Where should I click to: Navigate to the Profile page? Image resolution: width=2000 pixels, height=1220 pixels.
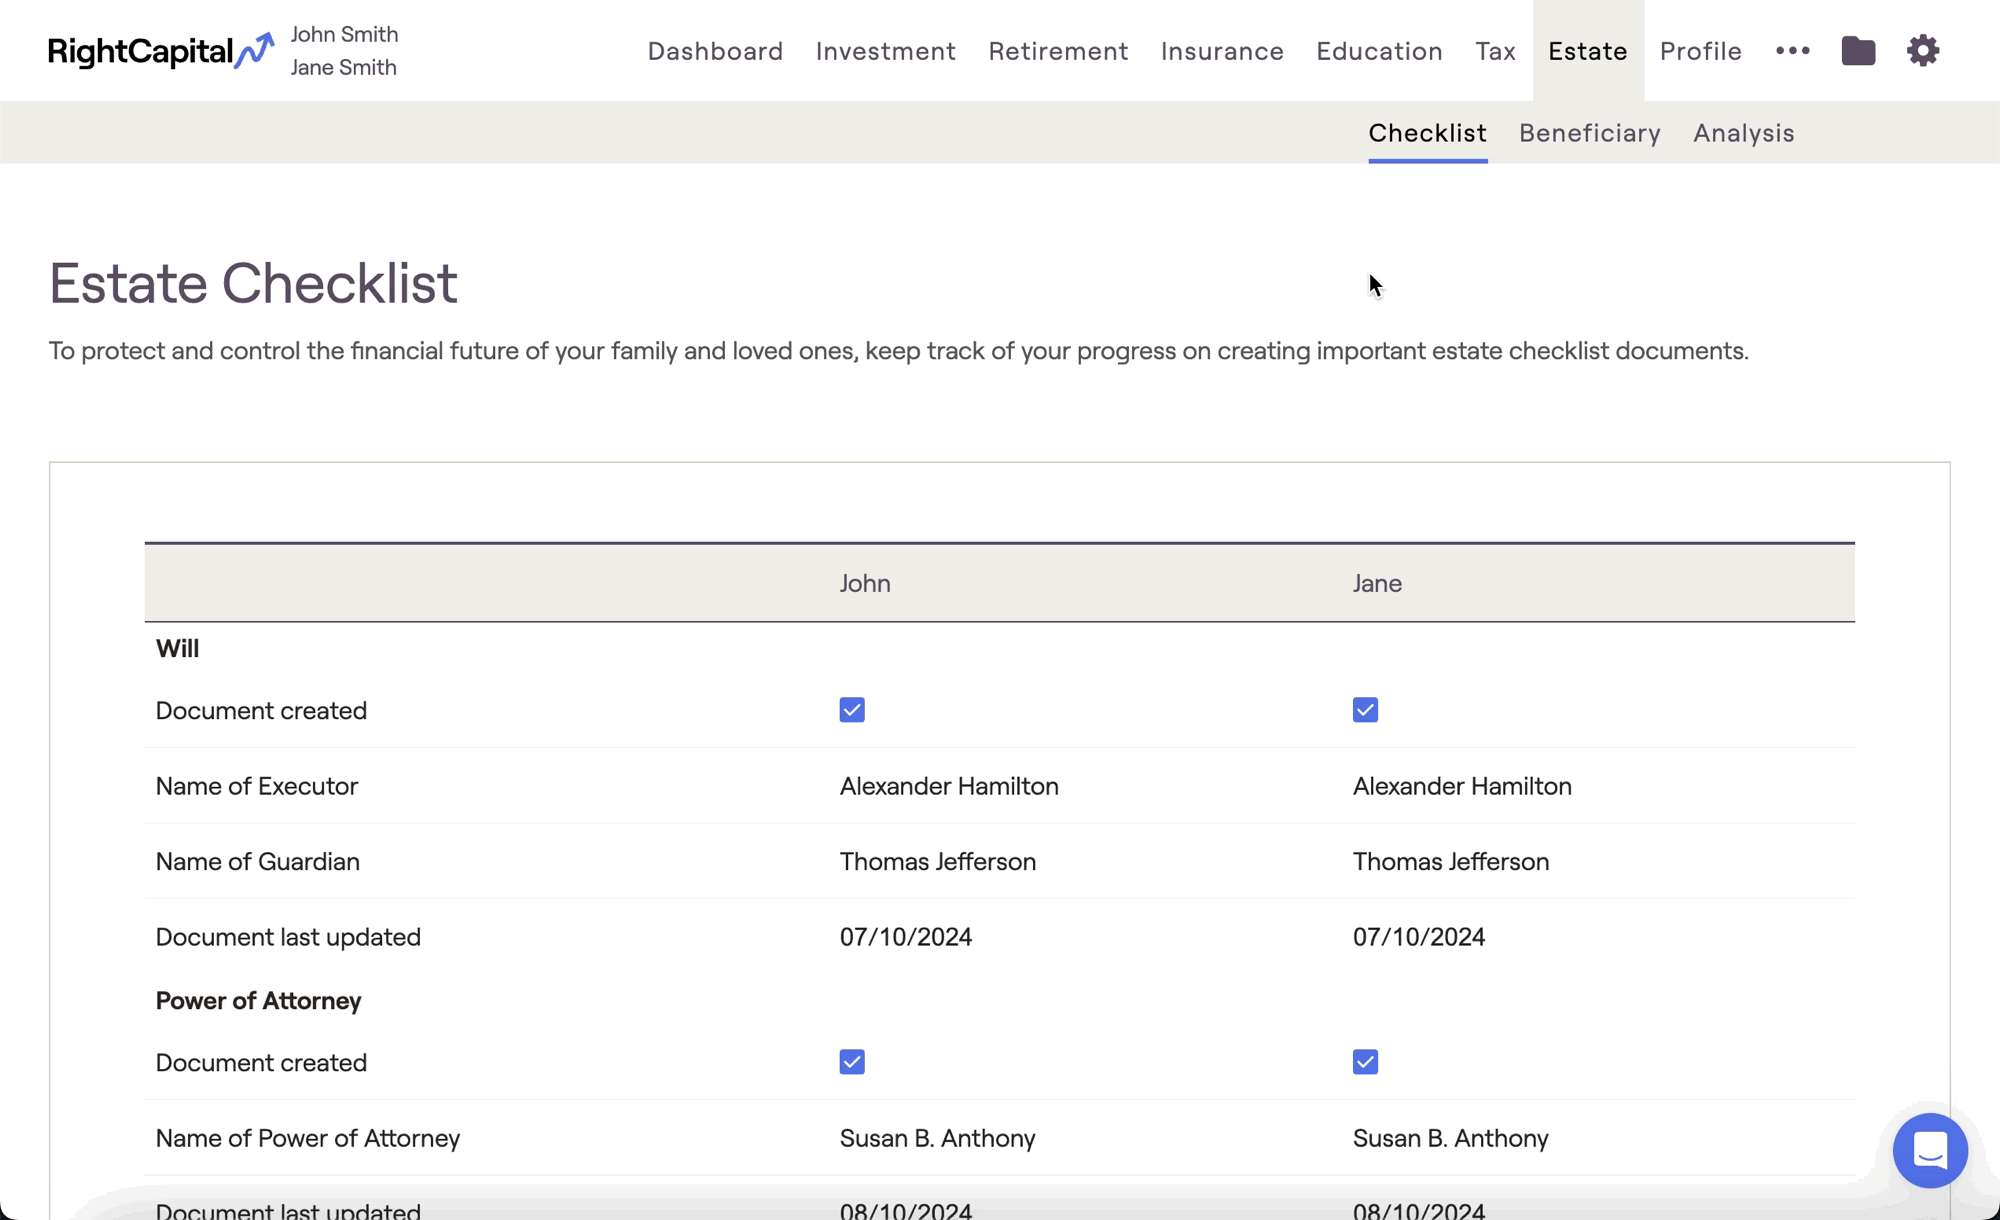(x=1700, y=51)
